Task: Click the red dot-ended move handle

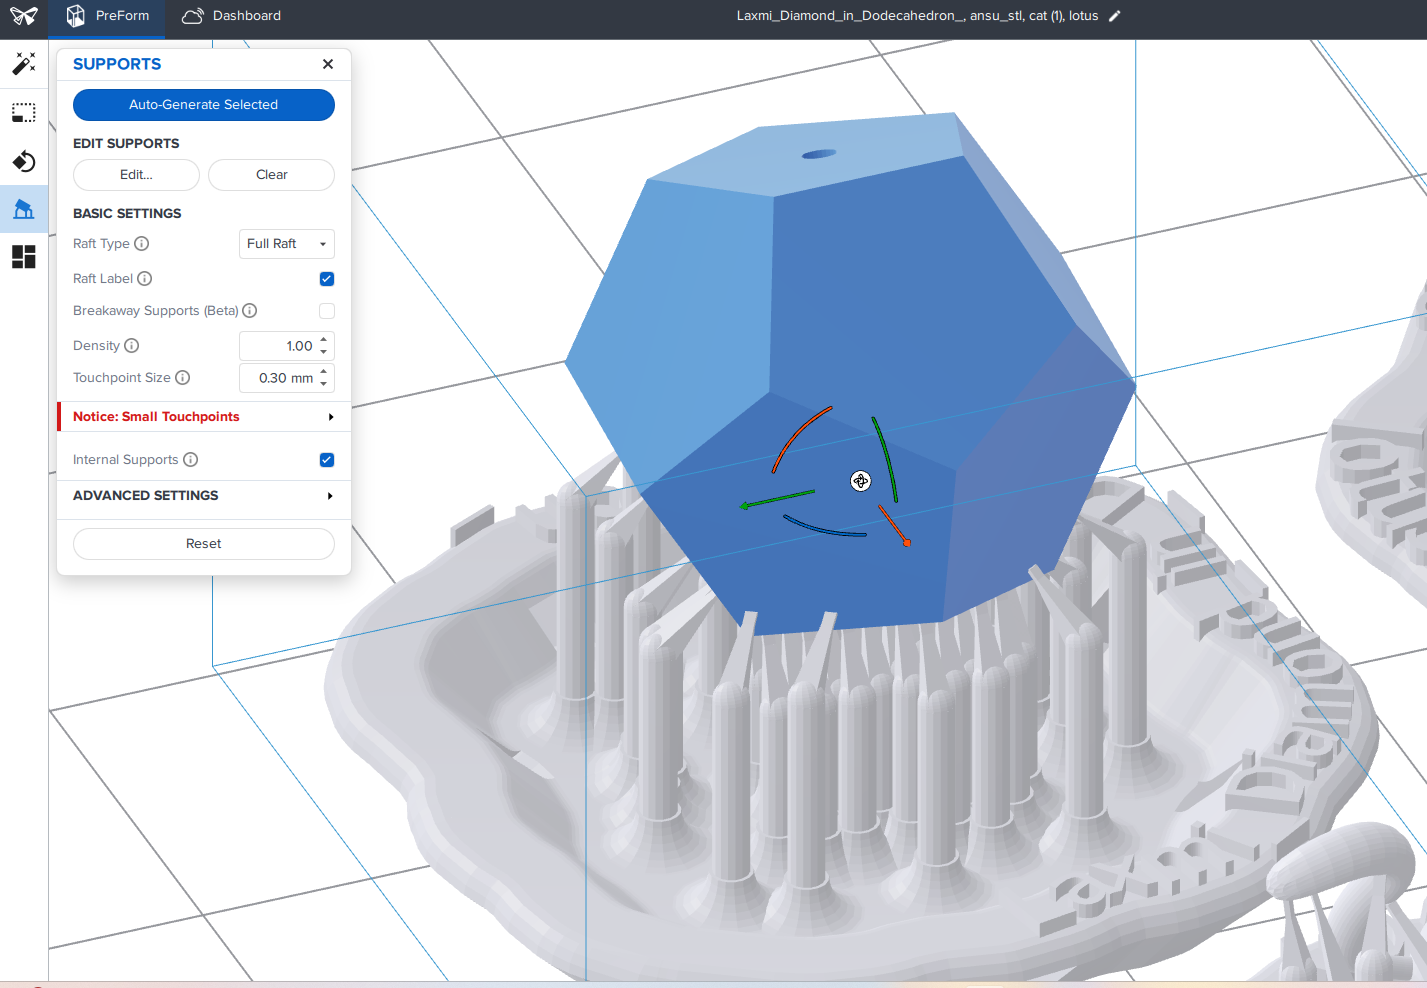Action: click(x=894, y=526)
